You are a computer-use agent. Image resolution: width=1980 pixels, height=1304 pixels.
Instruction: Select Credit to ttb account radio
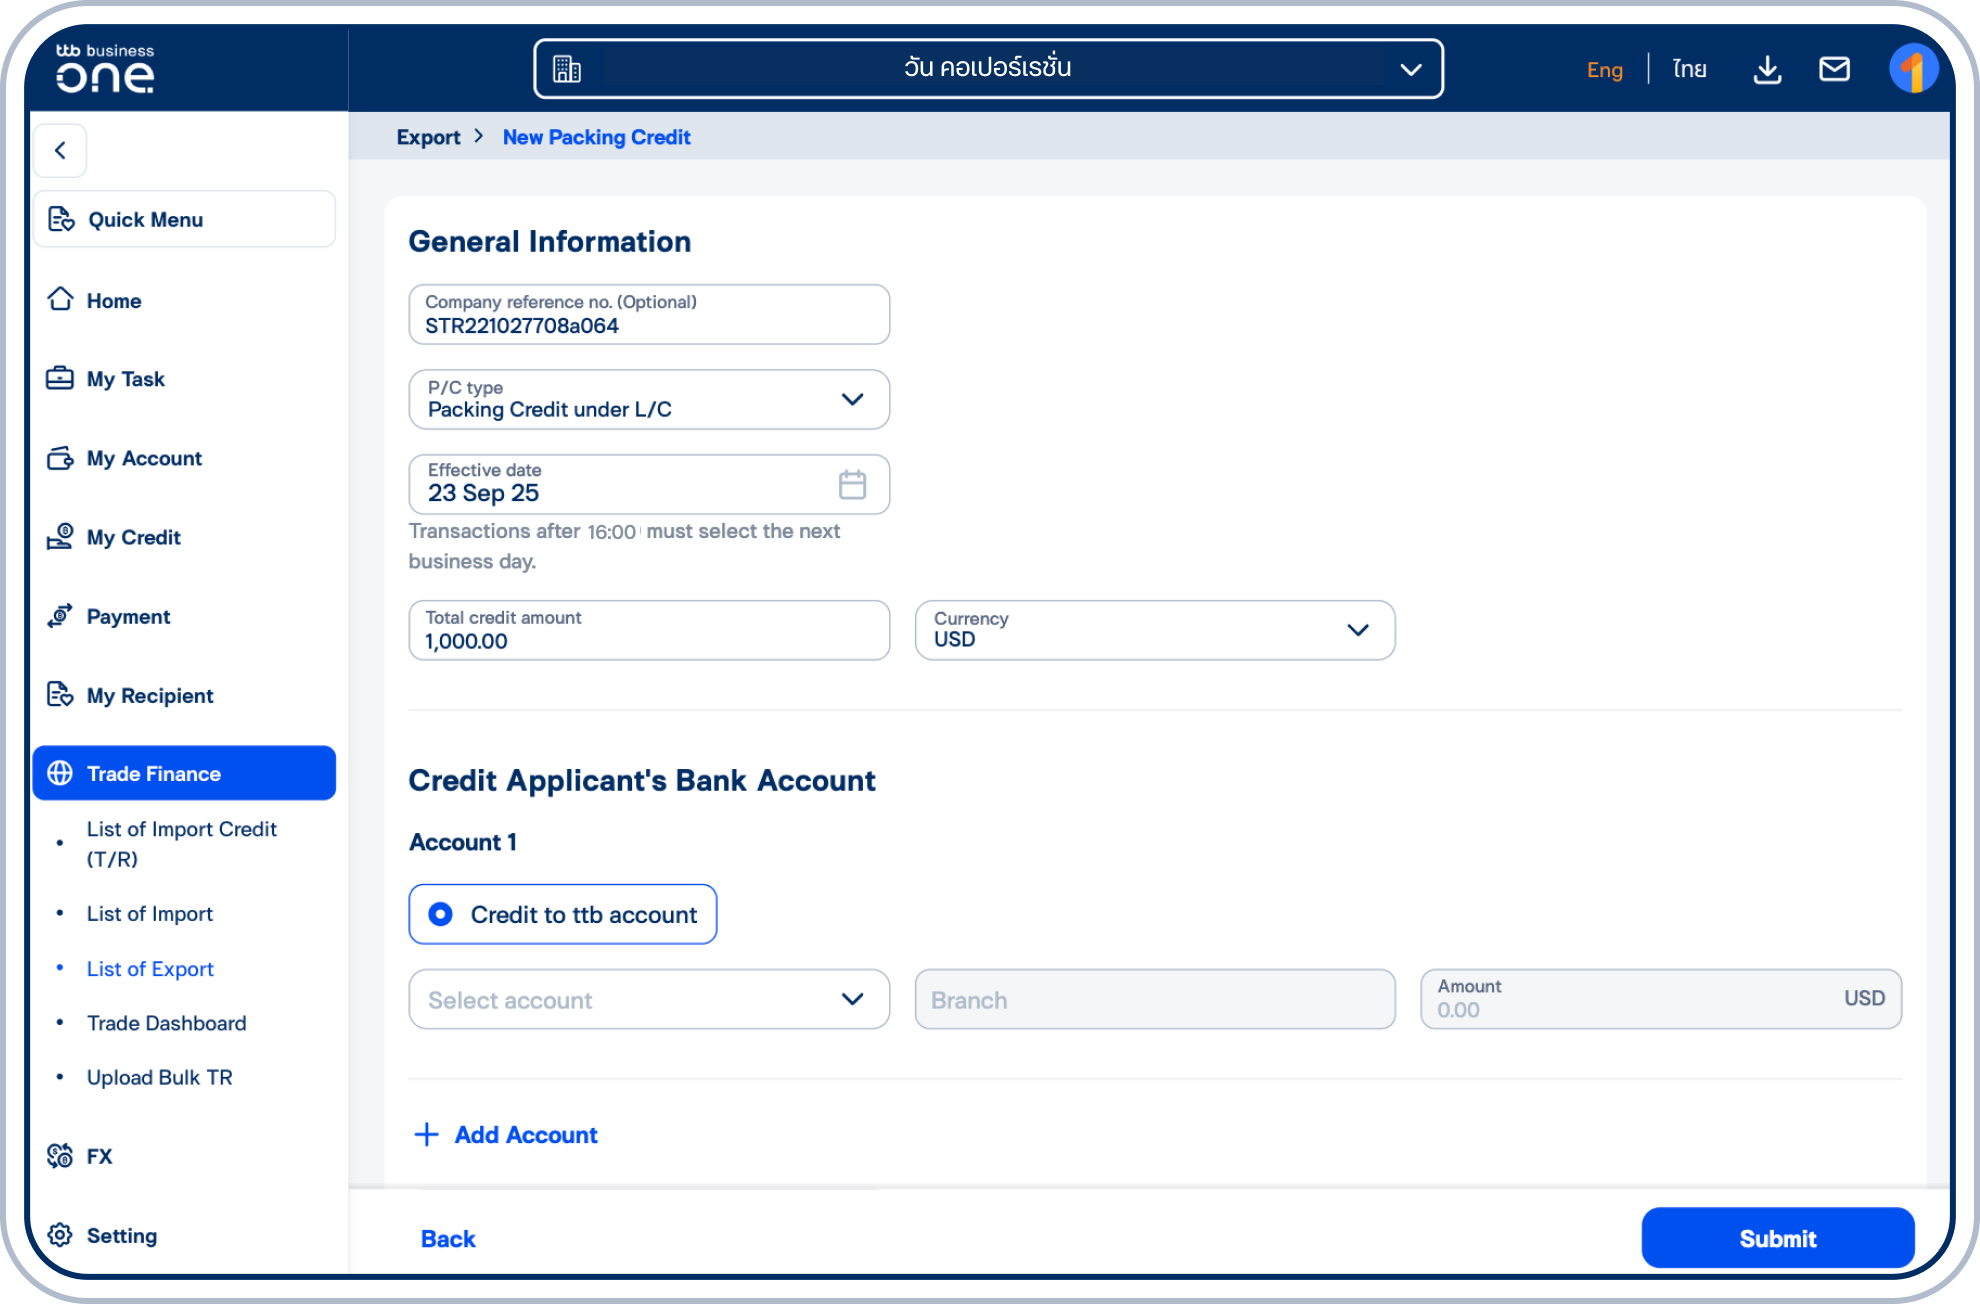[440, 914]
